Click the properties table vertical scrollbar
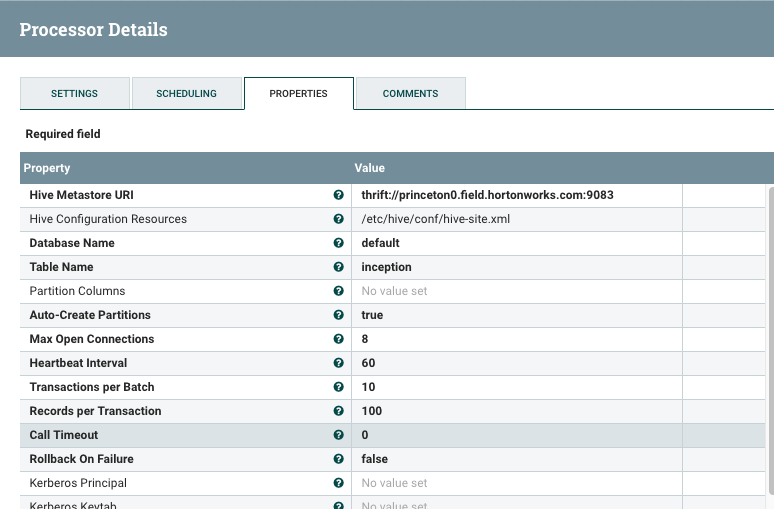Viewport: 774px width, 516px height. pos(769,340)
